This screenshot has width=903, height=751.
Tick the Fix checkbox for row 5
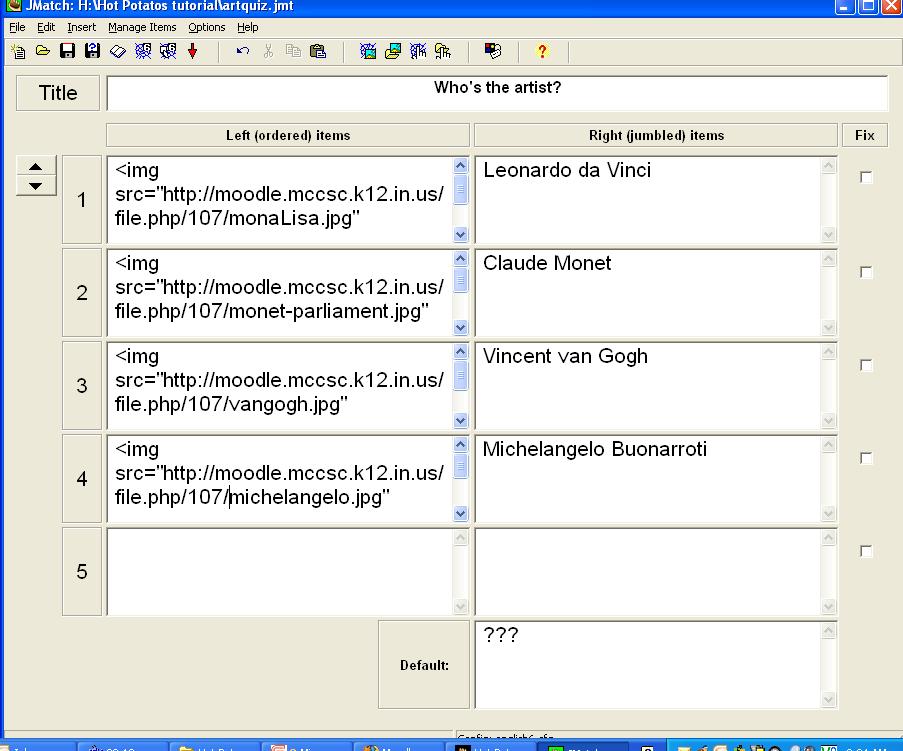(866, 551)
